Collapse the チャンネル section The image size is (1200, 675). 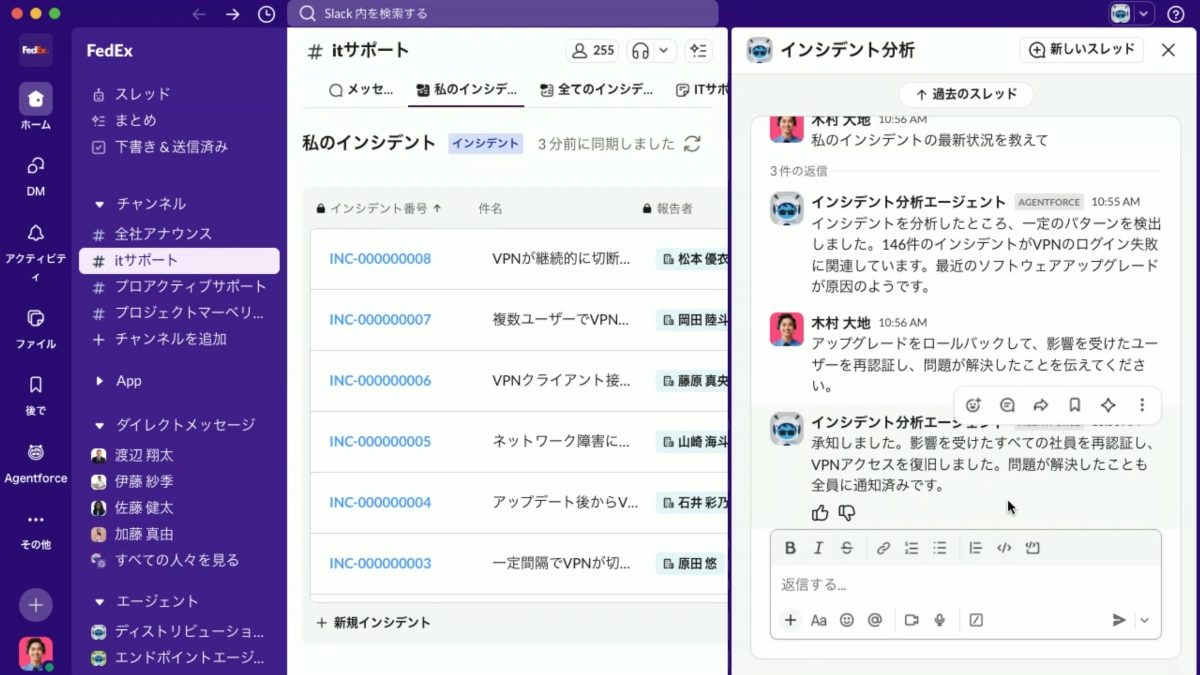pyautogui.click(x=99, y=204)
